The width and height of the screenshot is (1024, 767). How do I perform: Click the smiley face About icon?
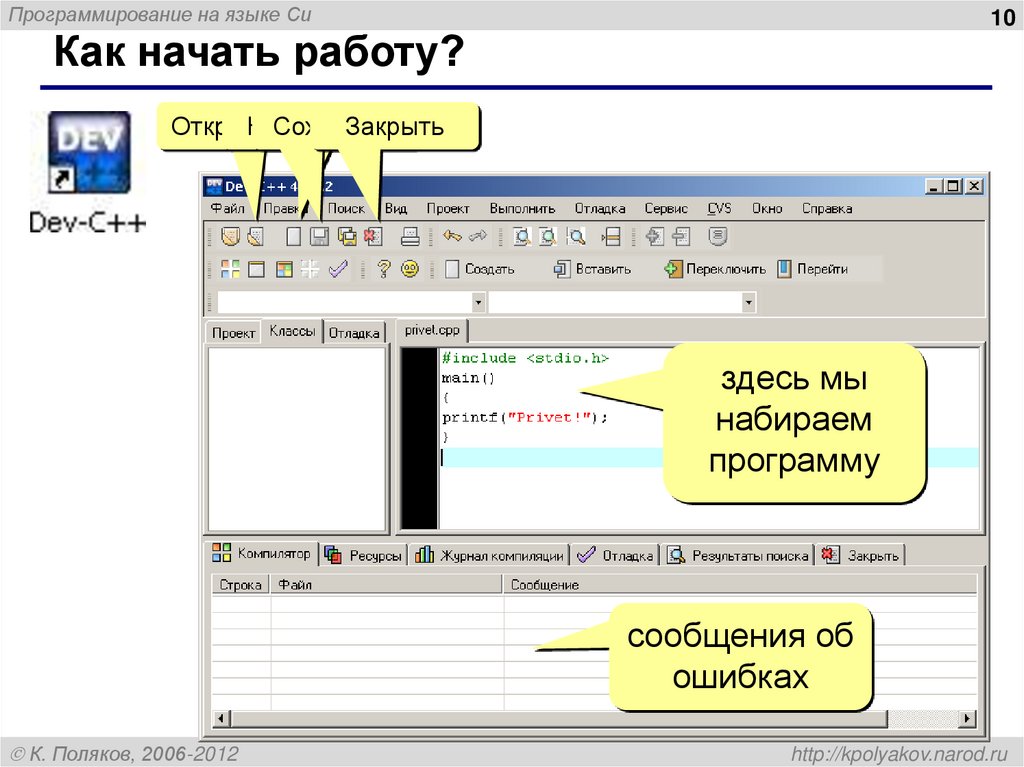[x=410, y=269]
